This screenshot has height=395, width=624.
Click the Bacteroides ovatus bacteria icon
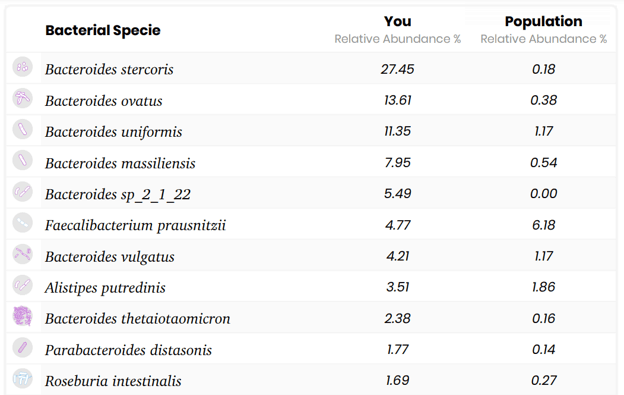(x=22, y=98)
